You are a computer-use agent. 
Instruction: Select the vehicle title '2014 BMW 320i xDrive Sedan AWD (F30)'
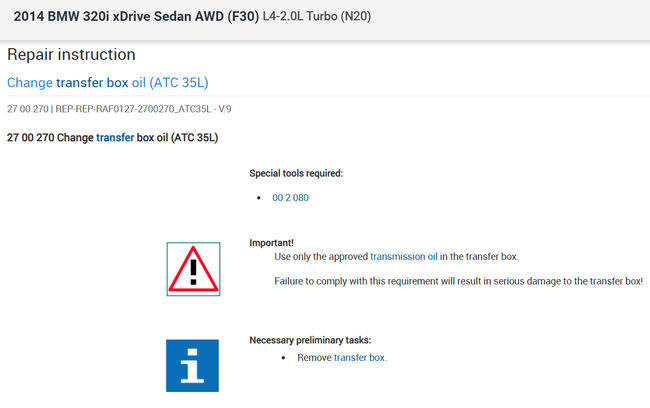pyautogui.click(x=136, y=16)
